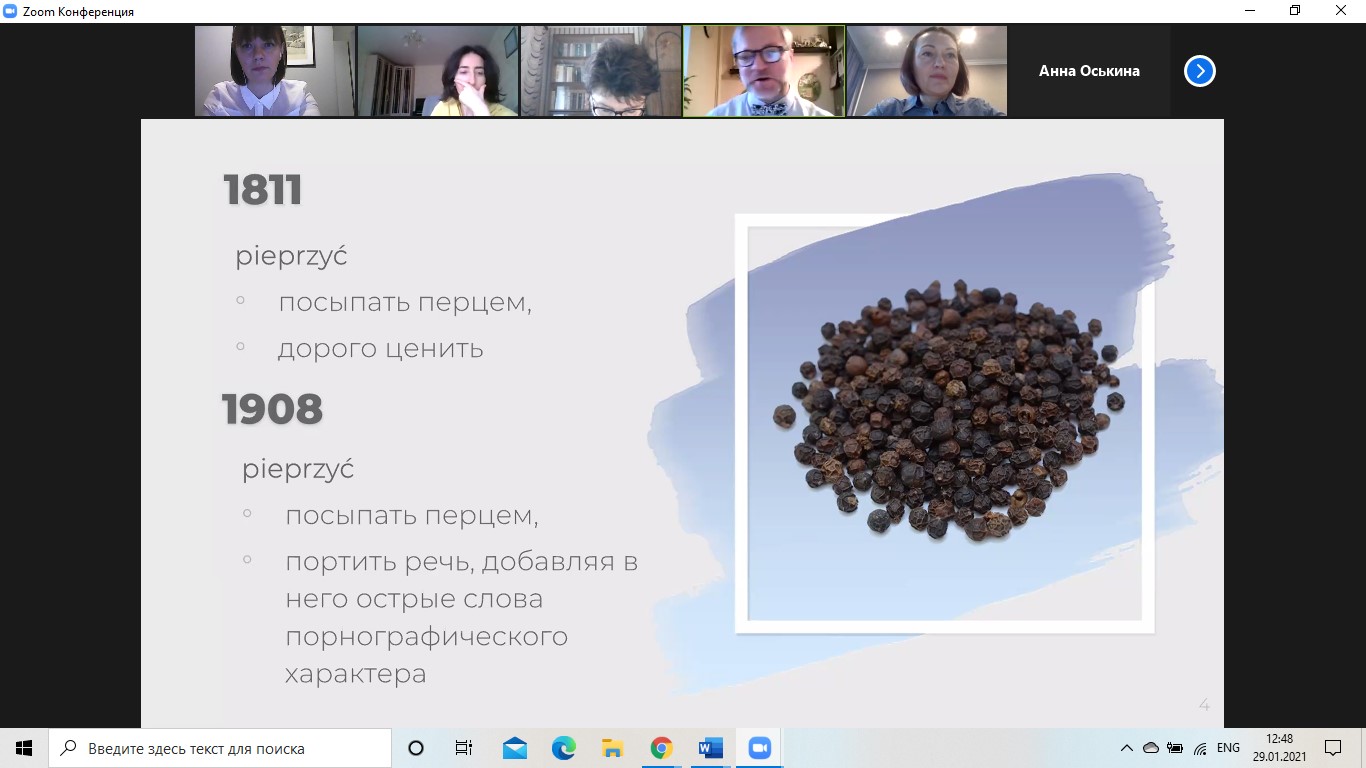The width and height of the screenshot is (1366, 768).
Task: Open Task View on the taskbar
Action: coord(464,748)
